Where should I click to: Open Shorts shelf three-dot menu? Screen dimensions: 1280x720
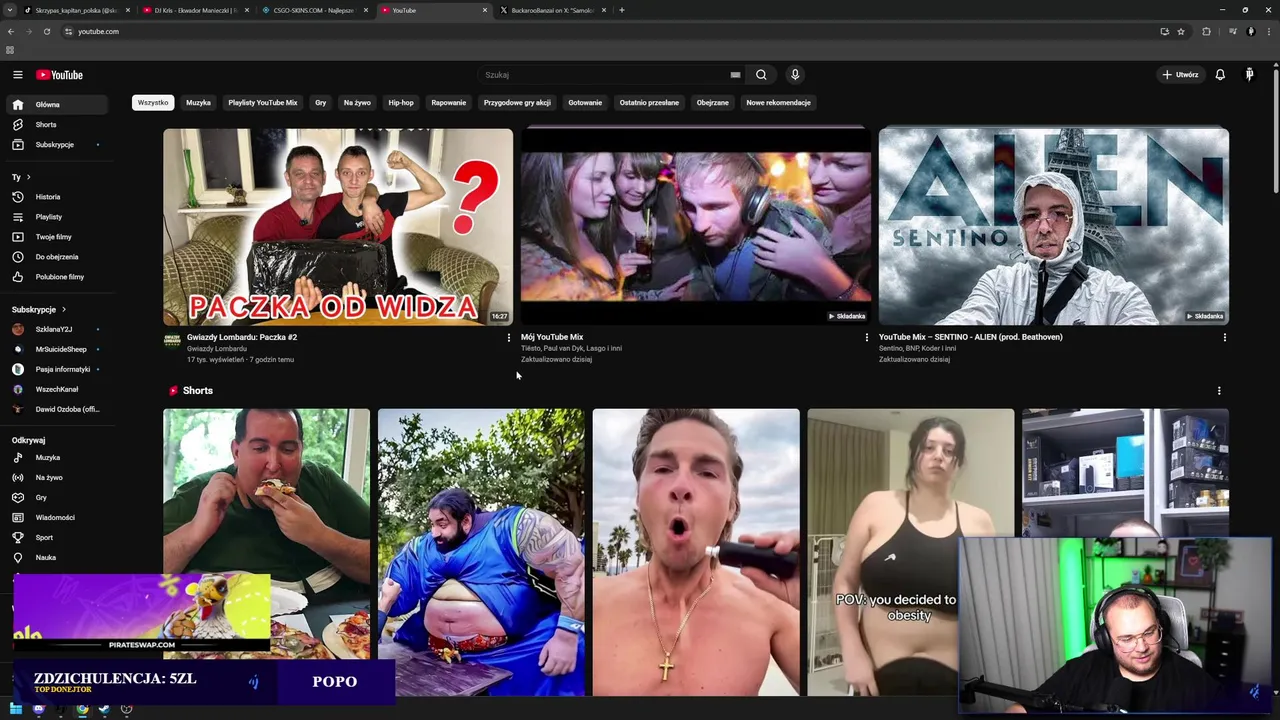(x=1218, y=391)
